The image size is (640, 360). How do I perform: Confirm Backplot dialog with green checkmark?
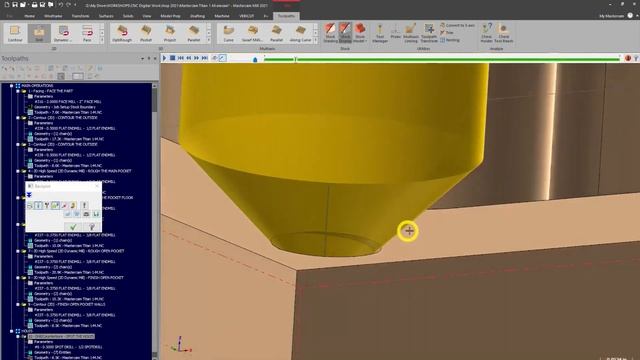coord(73,227)
